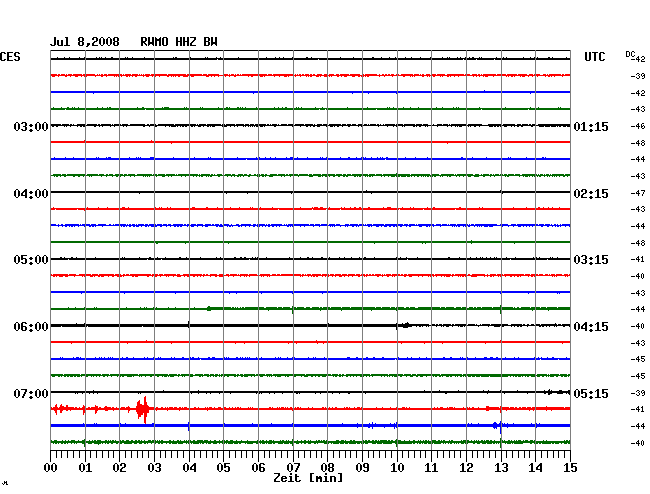Click the black disturbance at the end of 07:00 trace
Viewport: 650px width, 494px height.
click(558, 392)
